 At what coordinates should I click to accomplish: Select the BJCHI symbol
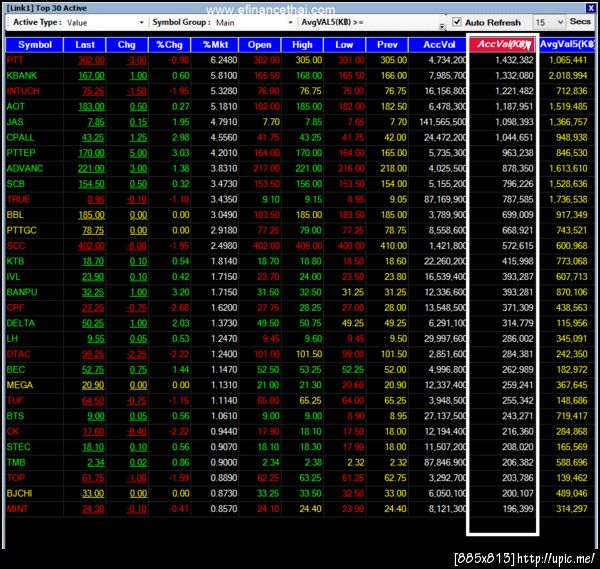click(19, 494)
